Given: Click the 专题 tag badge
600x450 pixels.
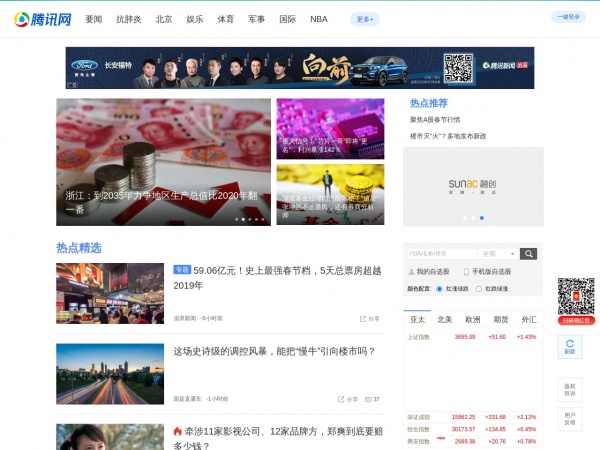Looking at the screenshot, I should [182, 269].
